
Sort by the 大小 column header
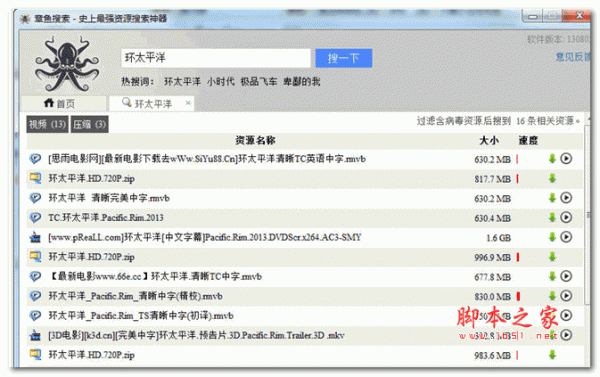pos(489,140)
